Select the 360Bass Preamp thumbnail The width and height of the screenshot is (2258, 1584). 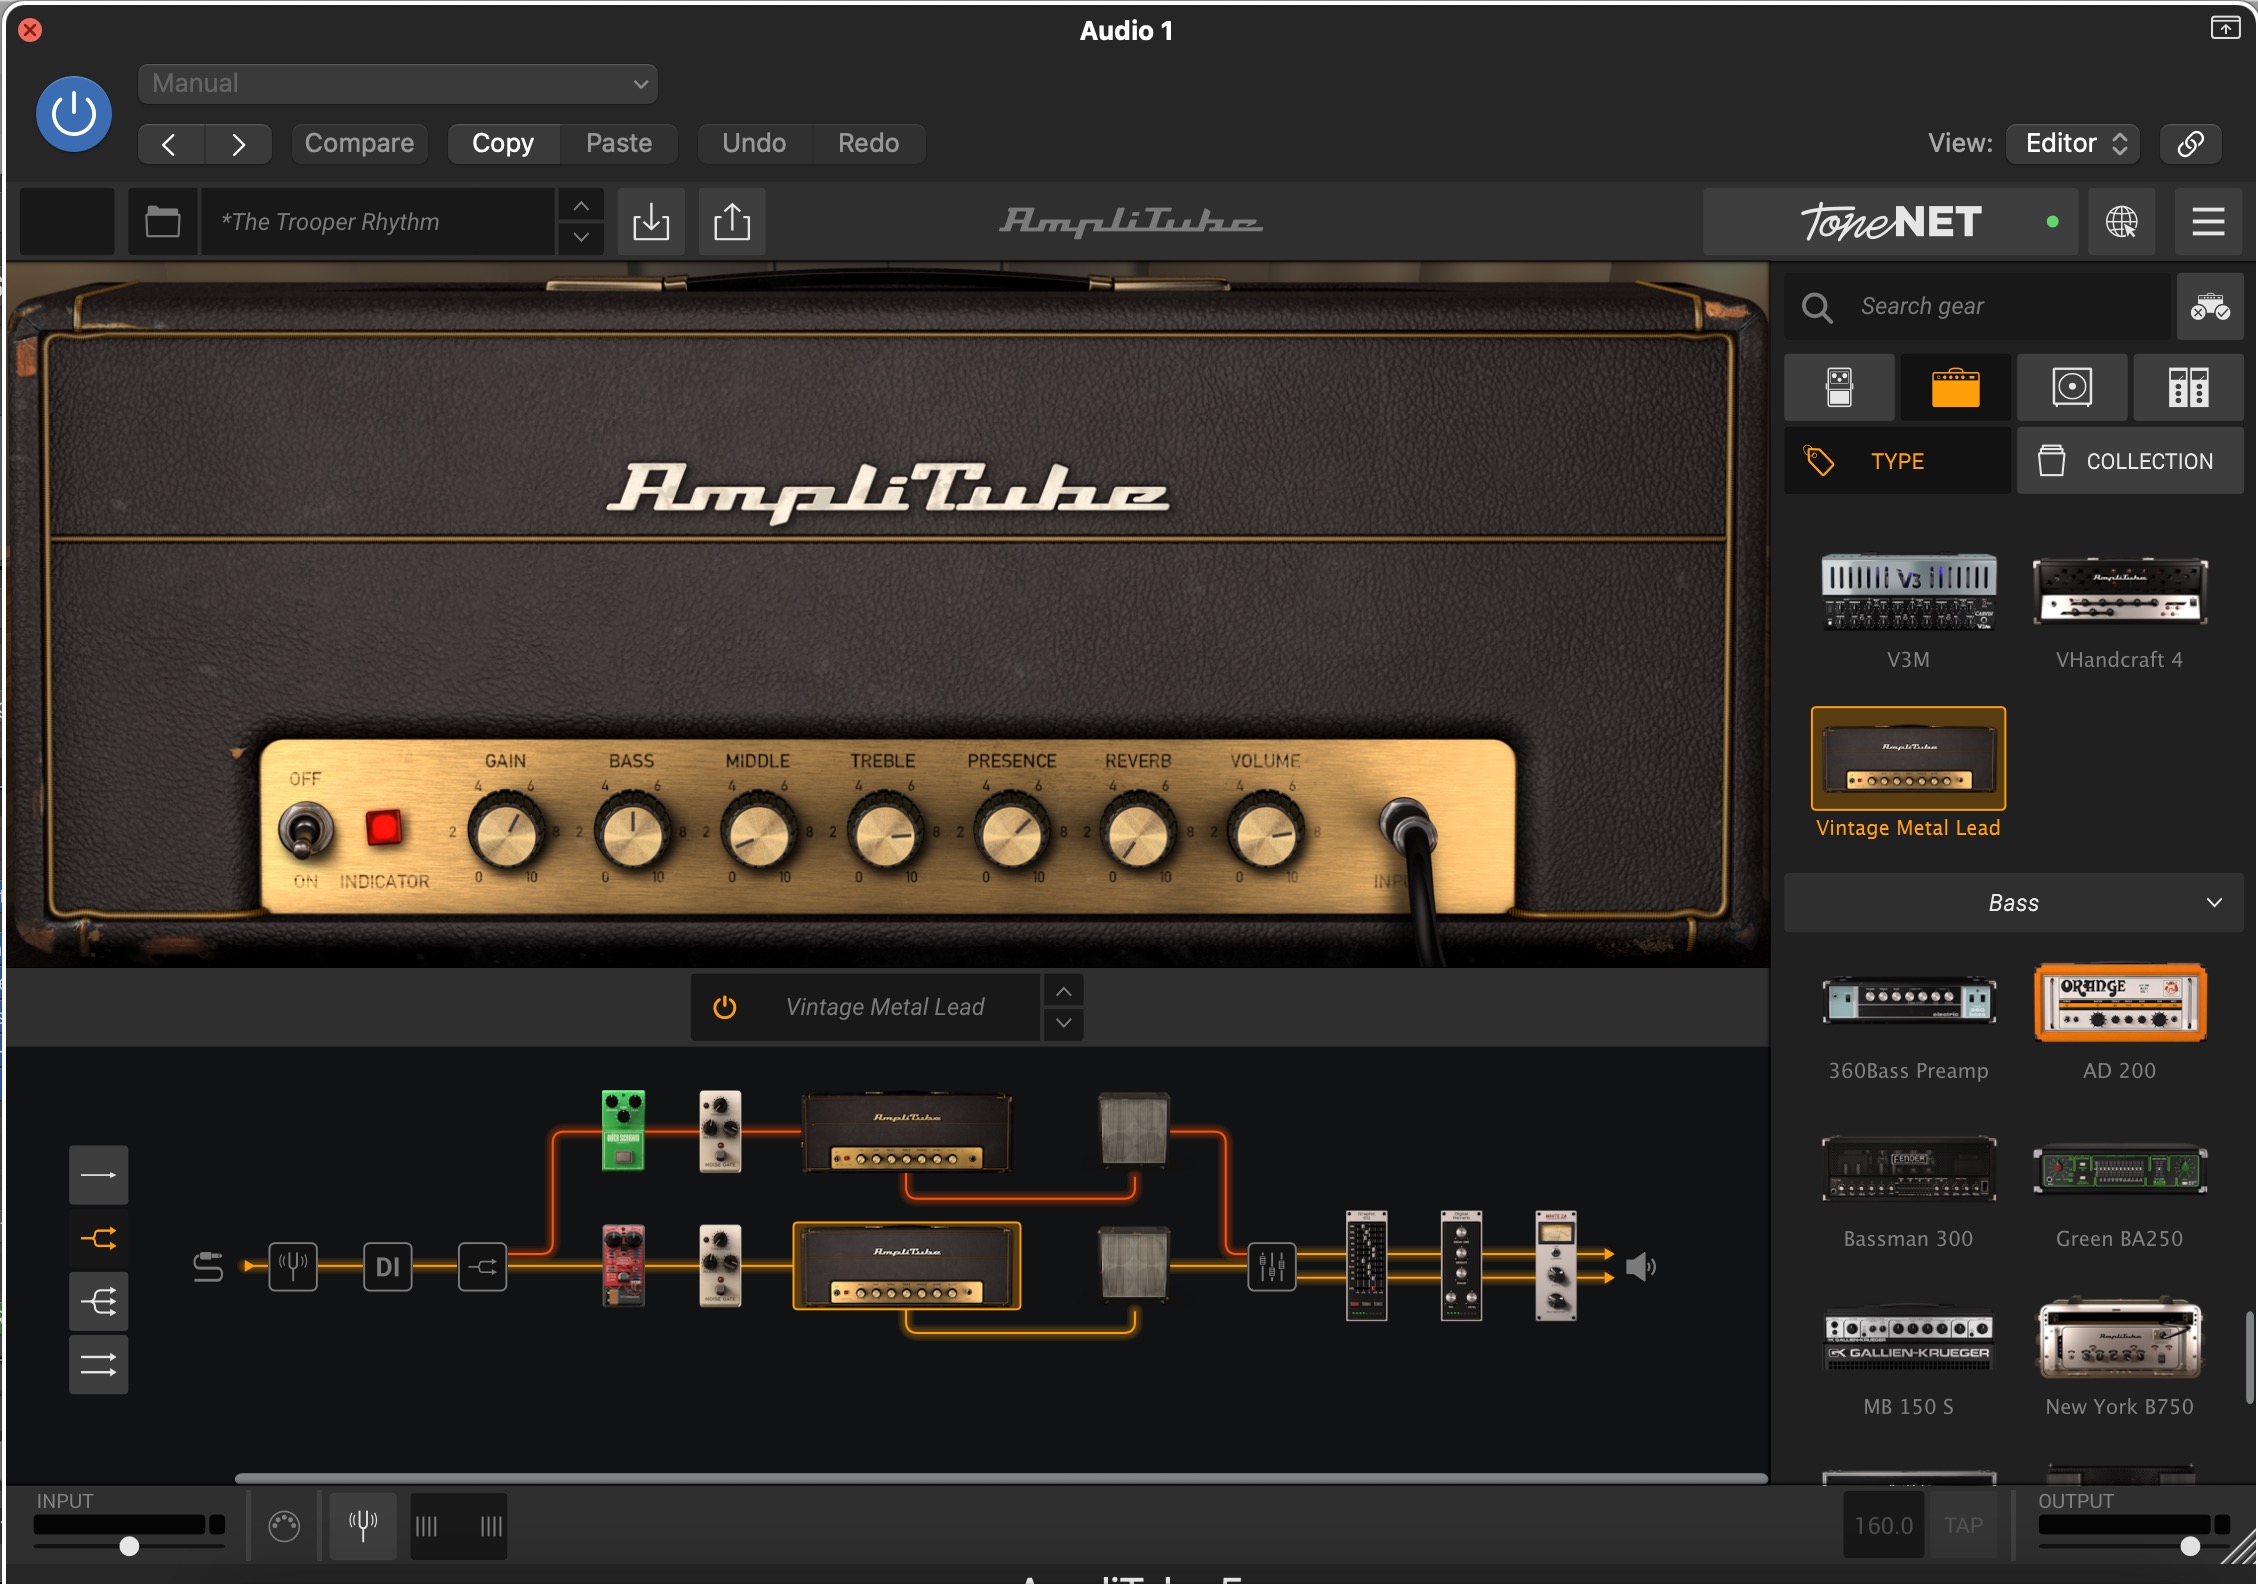coord(1908,1002)
